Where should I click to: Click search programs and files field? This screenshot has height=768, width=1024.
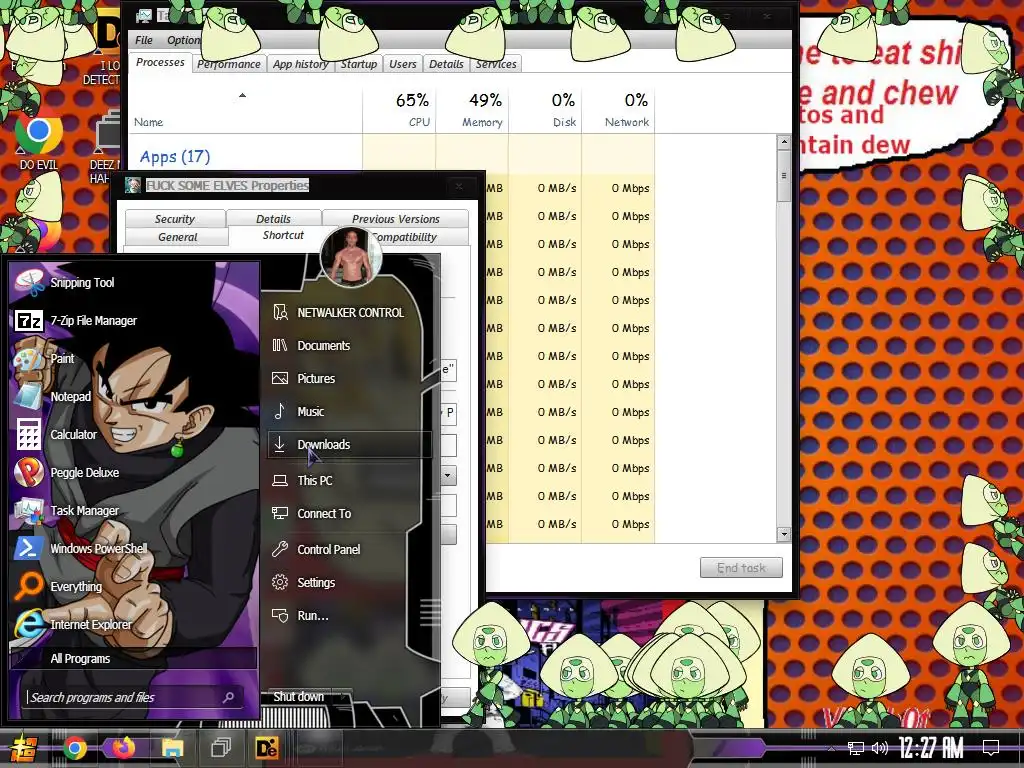(x=133, y=697)
